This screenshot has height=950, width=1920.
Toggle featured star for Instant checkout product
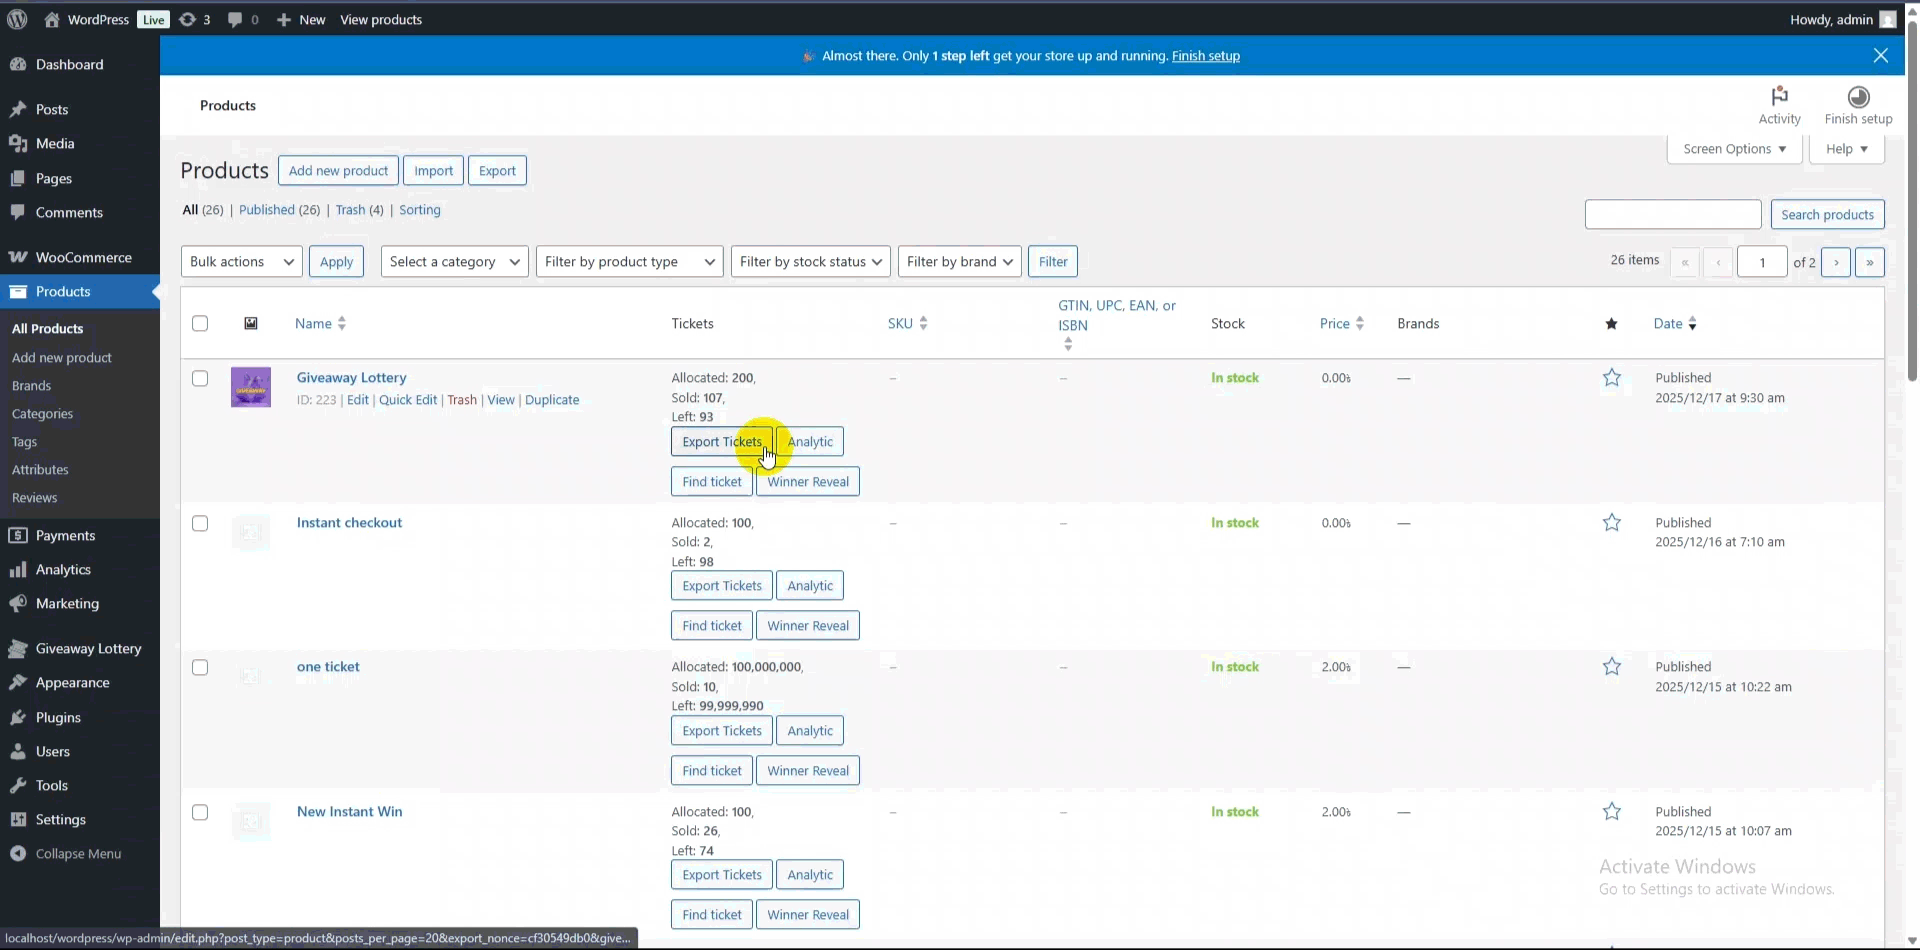point(1611,523)
